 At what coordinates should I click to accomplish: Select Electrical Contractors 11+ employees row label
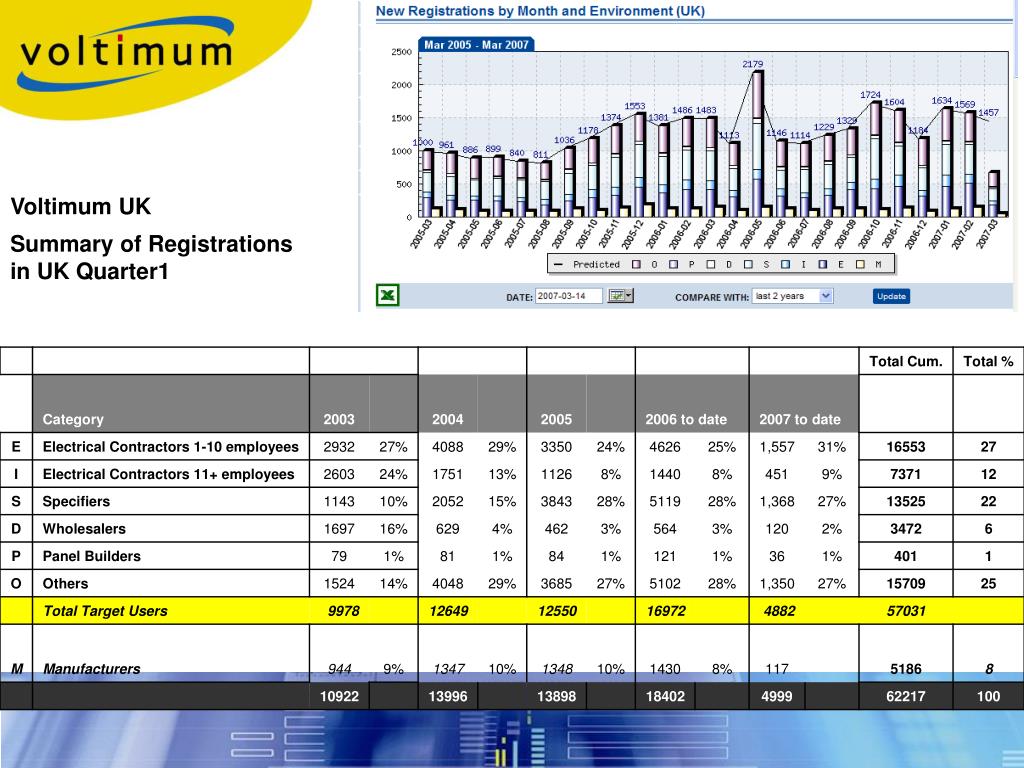168,474
